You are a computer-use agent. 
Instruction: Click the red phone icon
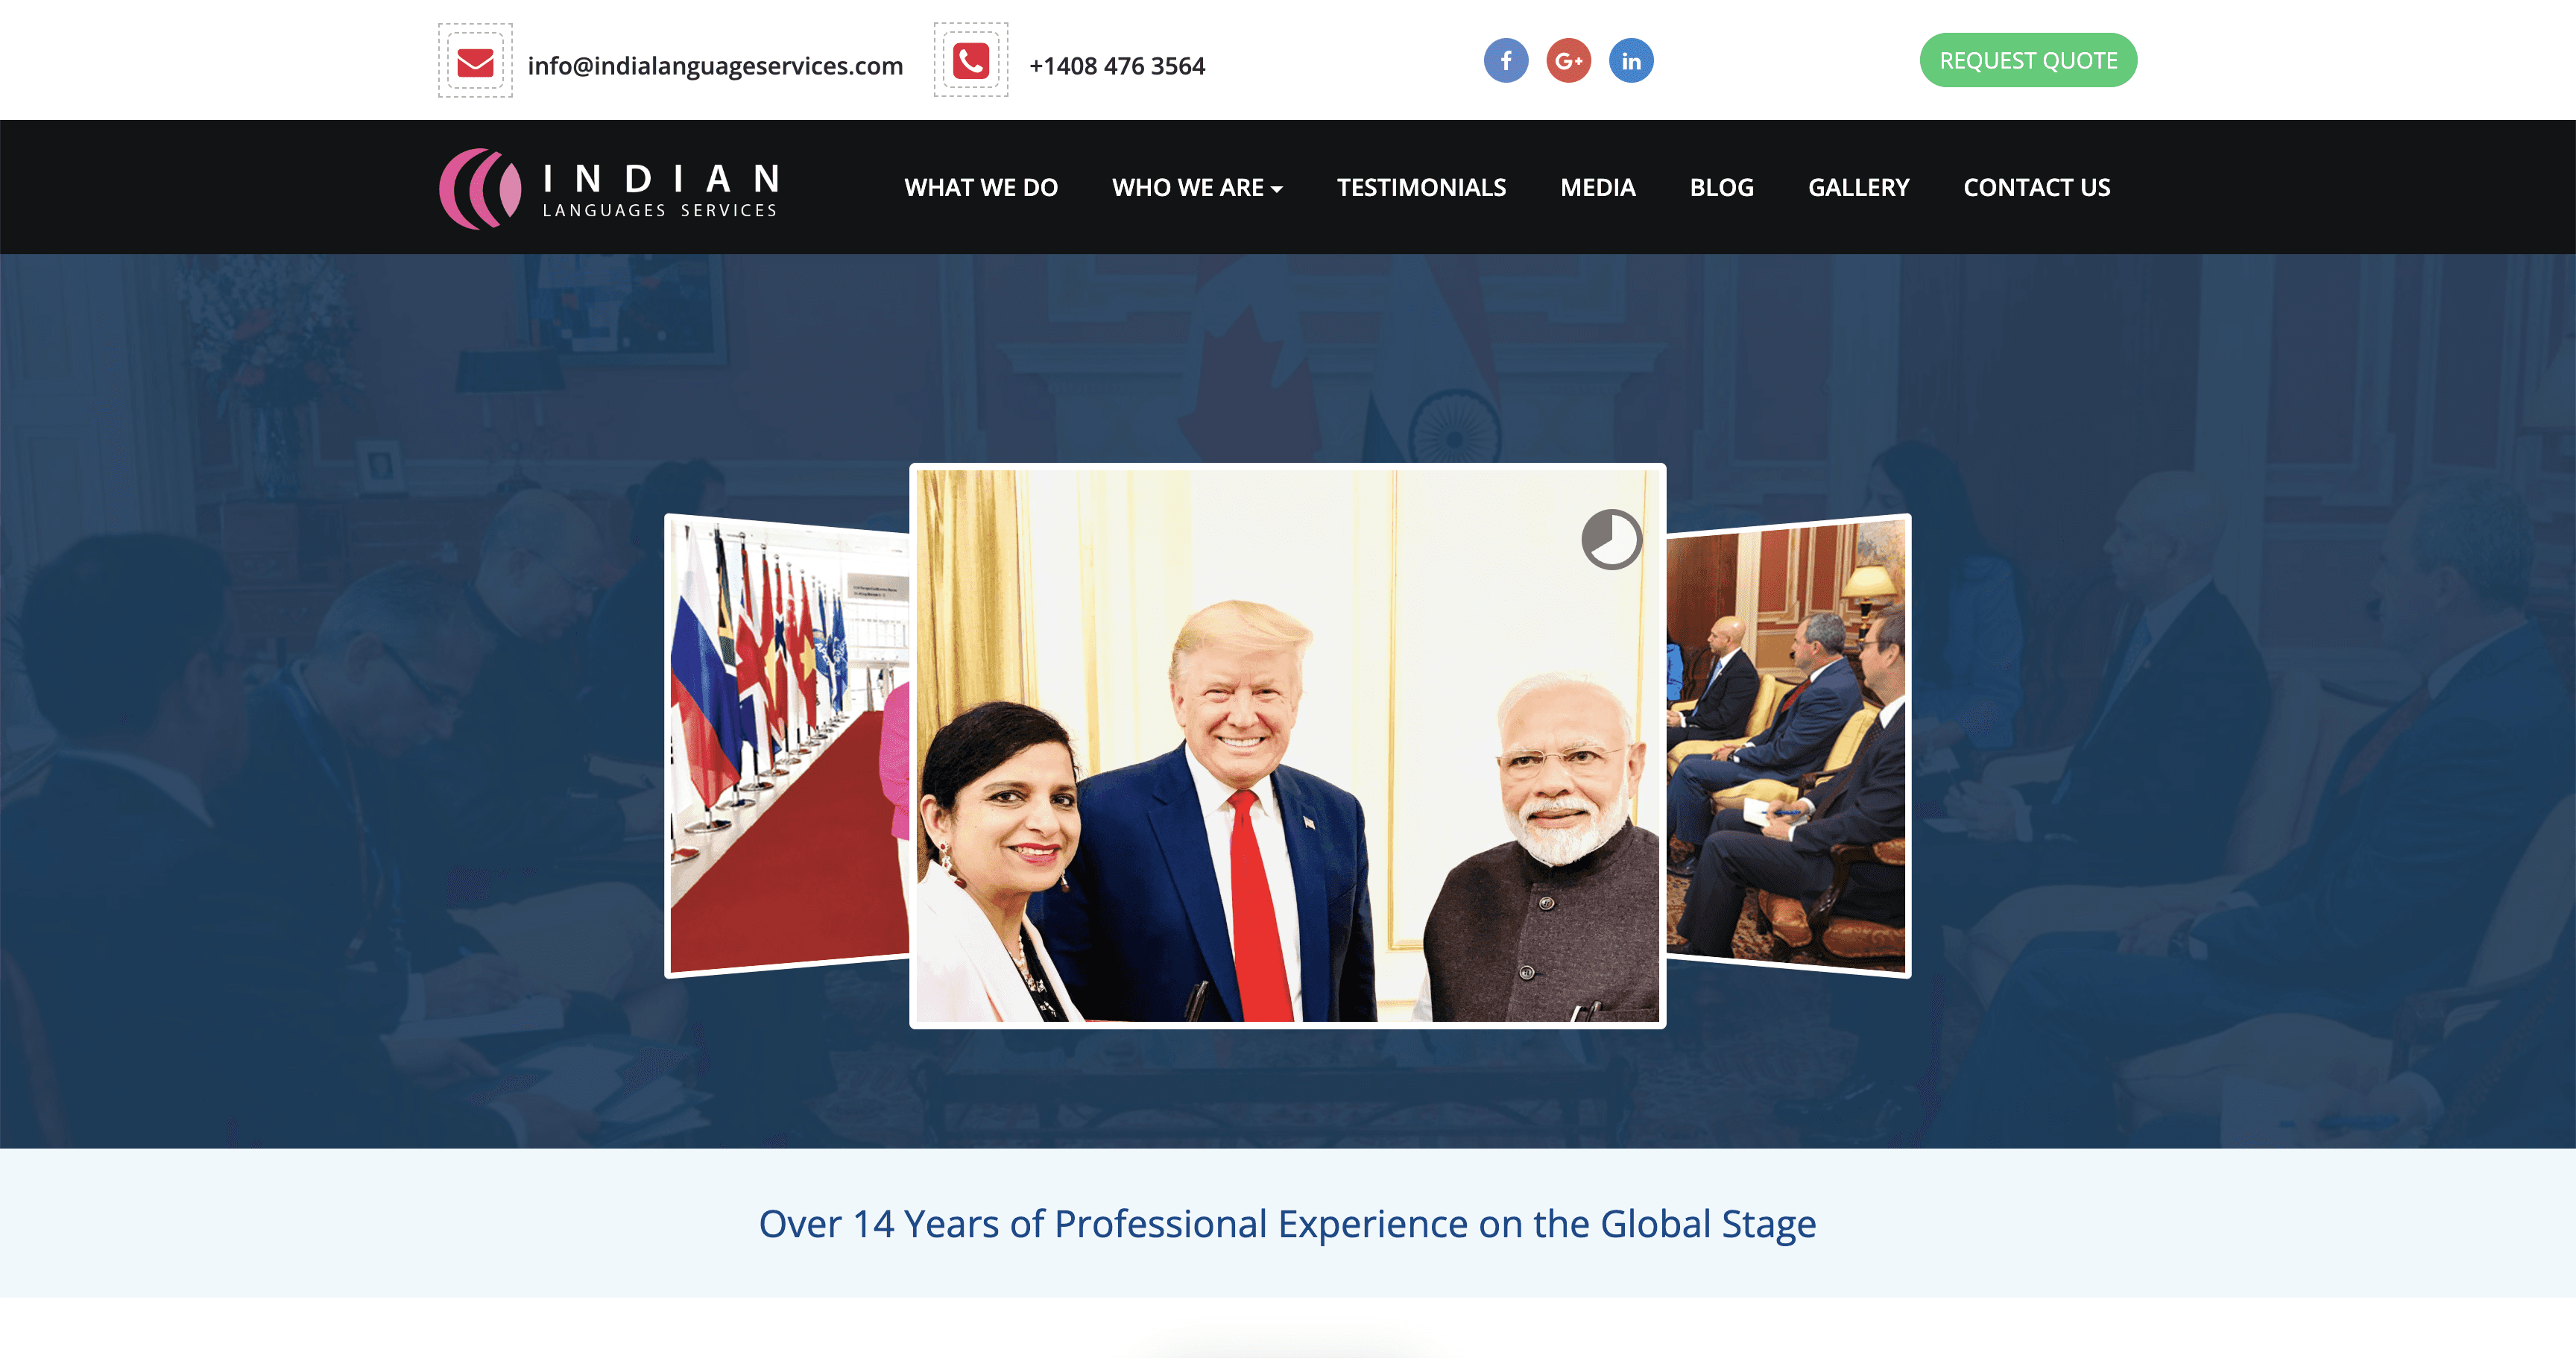(x=971, y=61)
